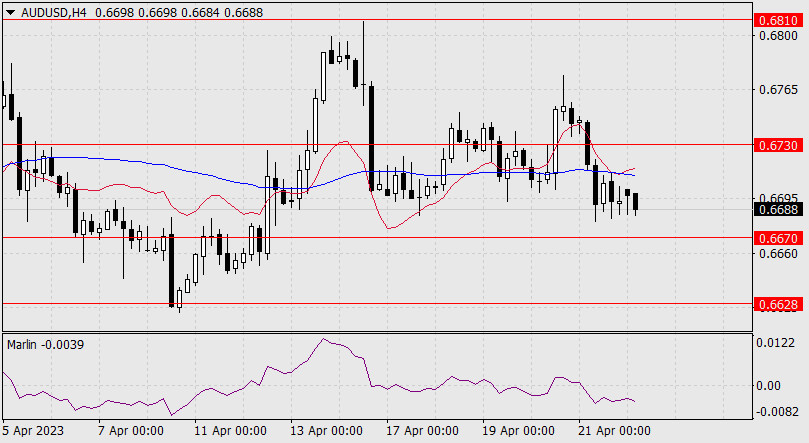Screen dimensions: 809x443
Task: Click the 11 Apr 00:00 time label
Action: click(x=230, y=431)
